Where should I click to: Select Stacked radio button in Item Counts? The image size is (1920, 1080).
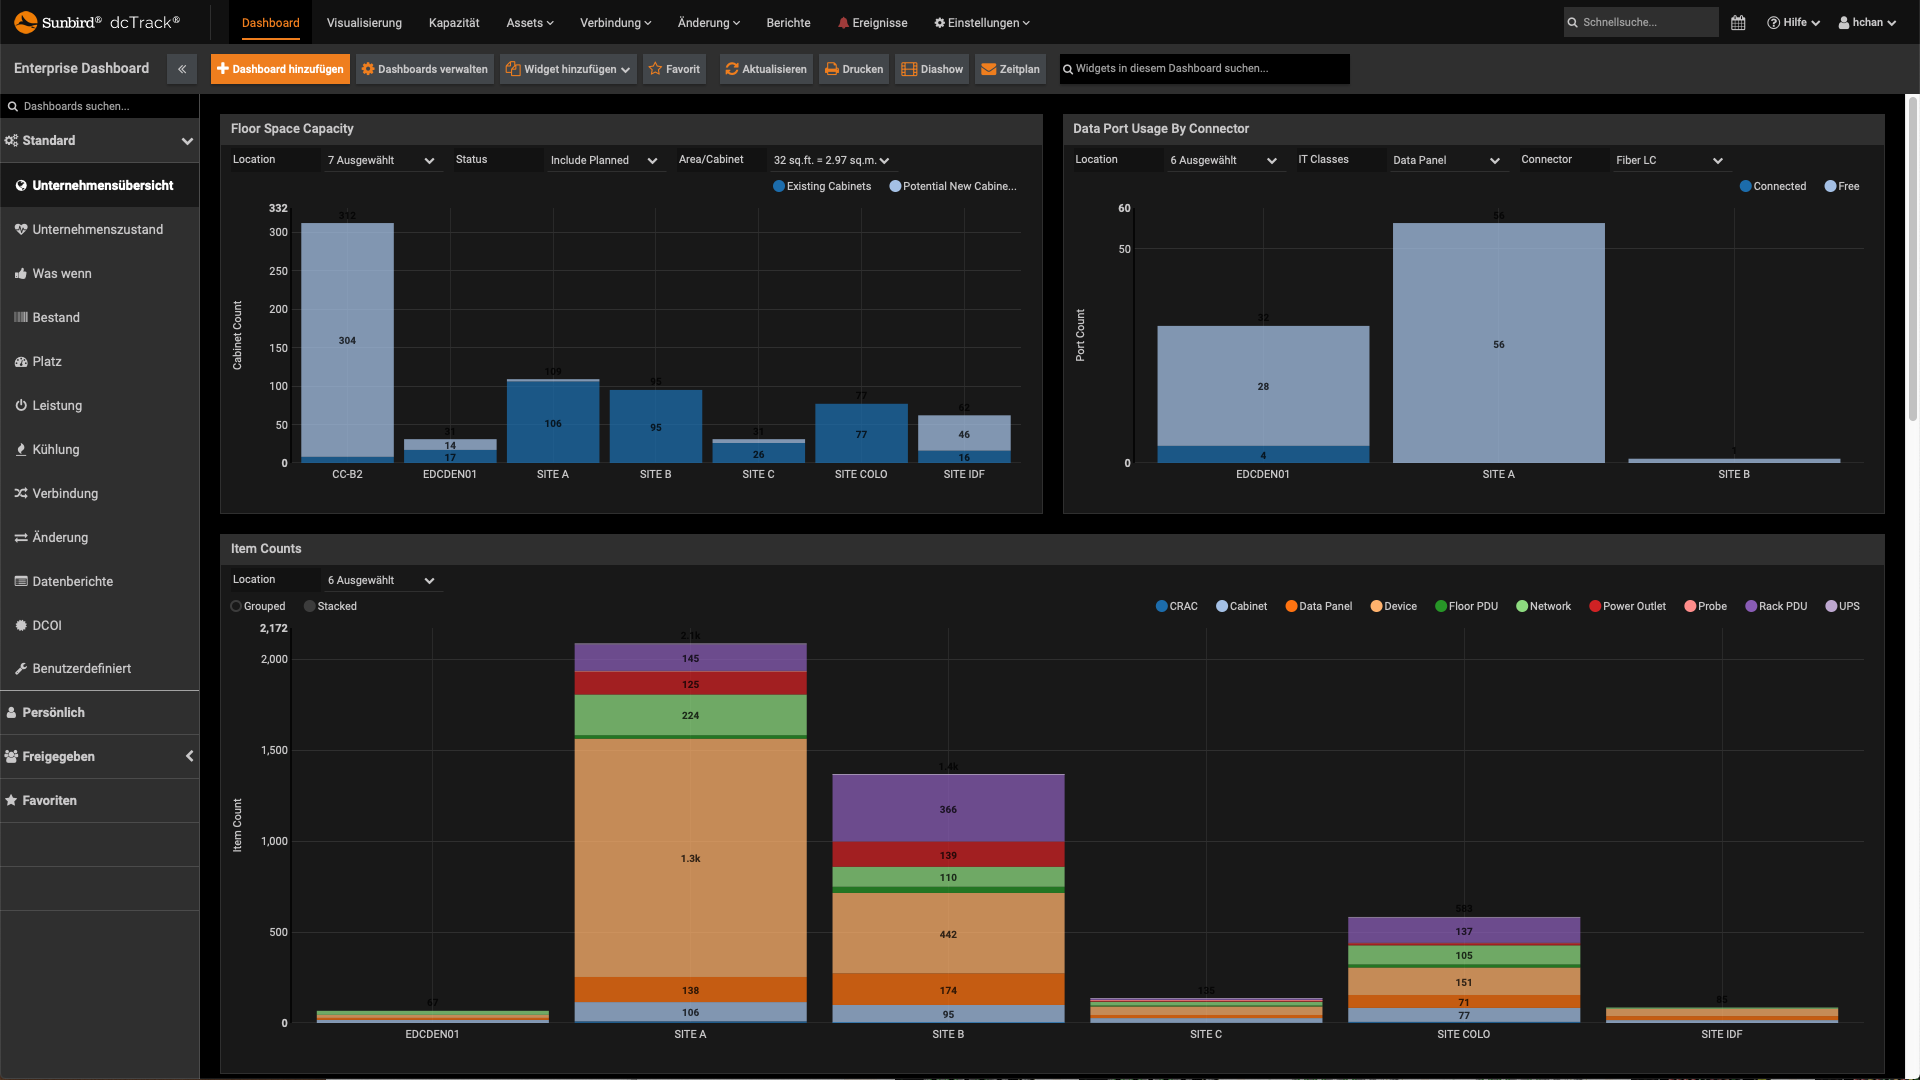pos(309,605)
